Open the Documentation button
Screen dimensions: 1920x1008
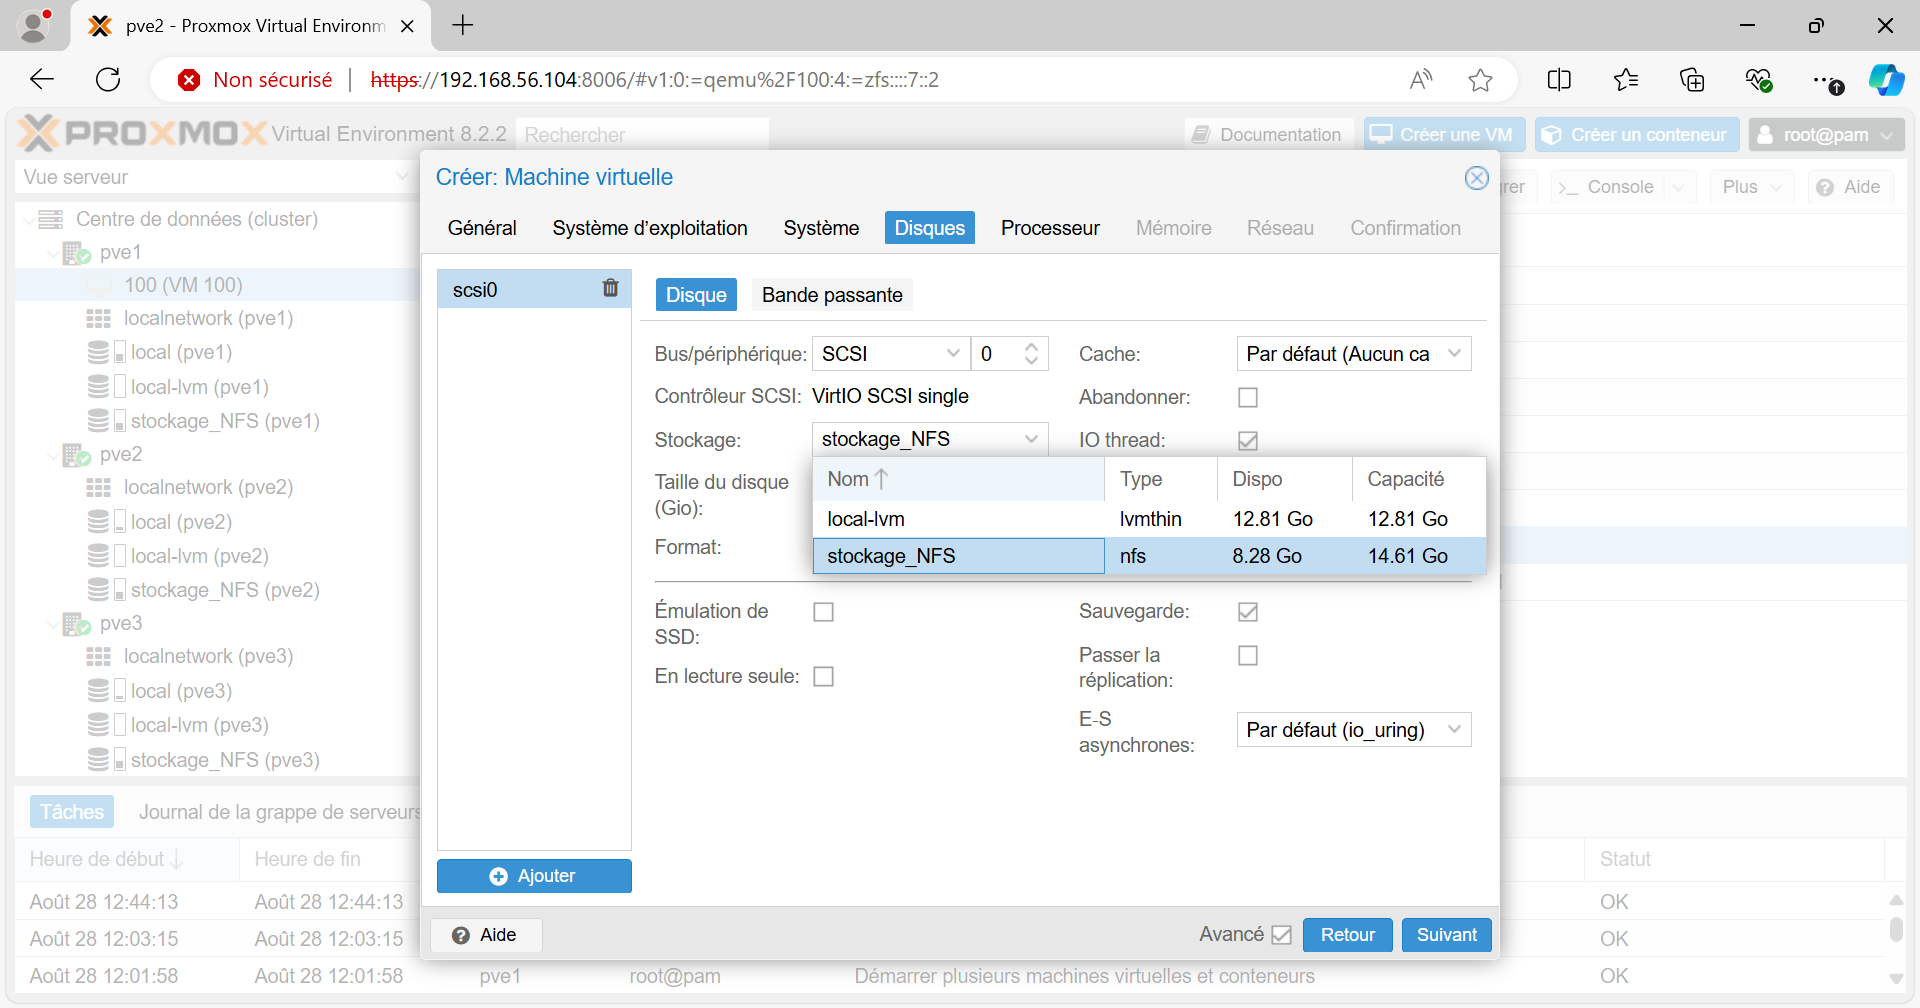pos(1269,135)
